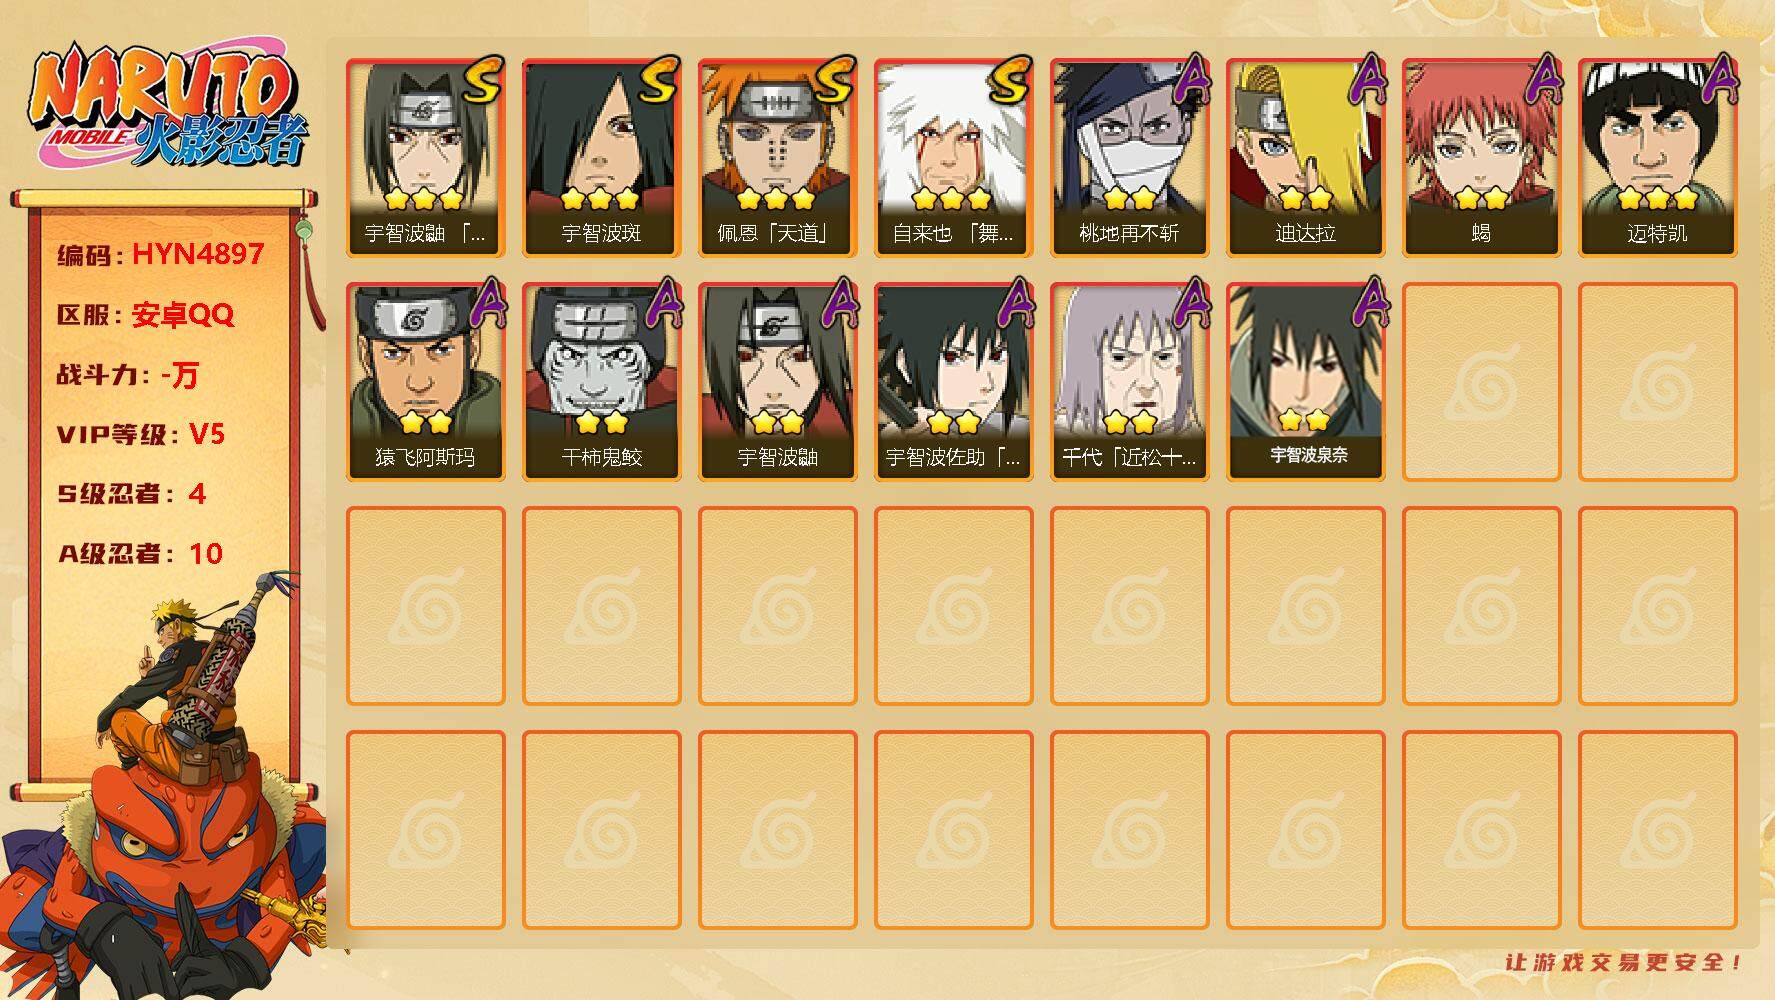Select the 猿飞阿斯玛 ninja card

pos(425,382)
